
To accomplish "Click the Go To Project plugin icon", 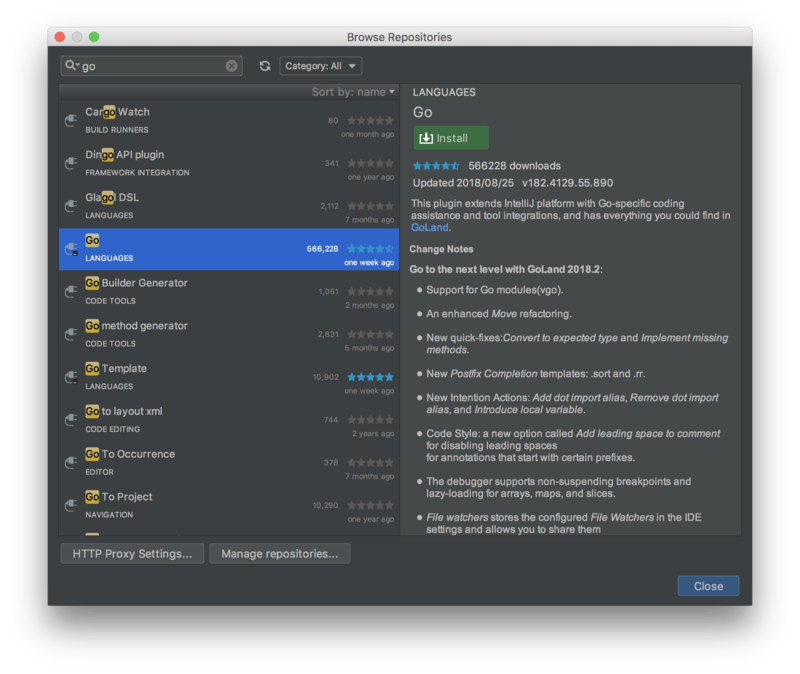I will [71, 506].
